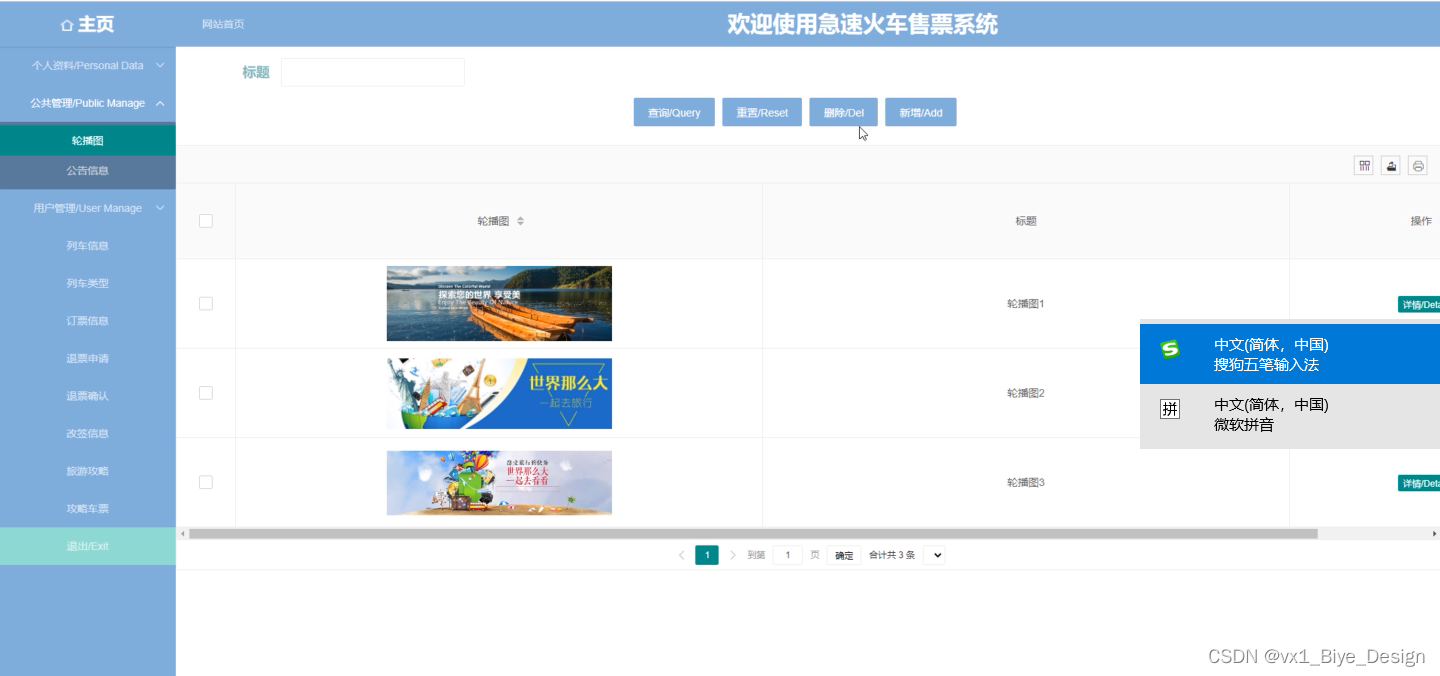1440x676 pixels.
Task: Click the 新增/Add button
Action: pos(921,113)
